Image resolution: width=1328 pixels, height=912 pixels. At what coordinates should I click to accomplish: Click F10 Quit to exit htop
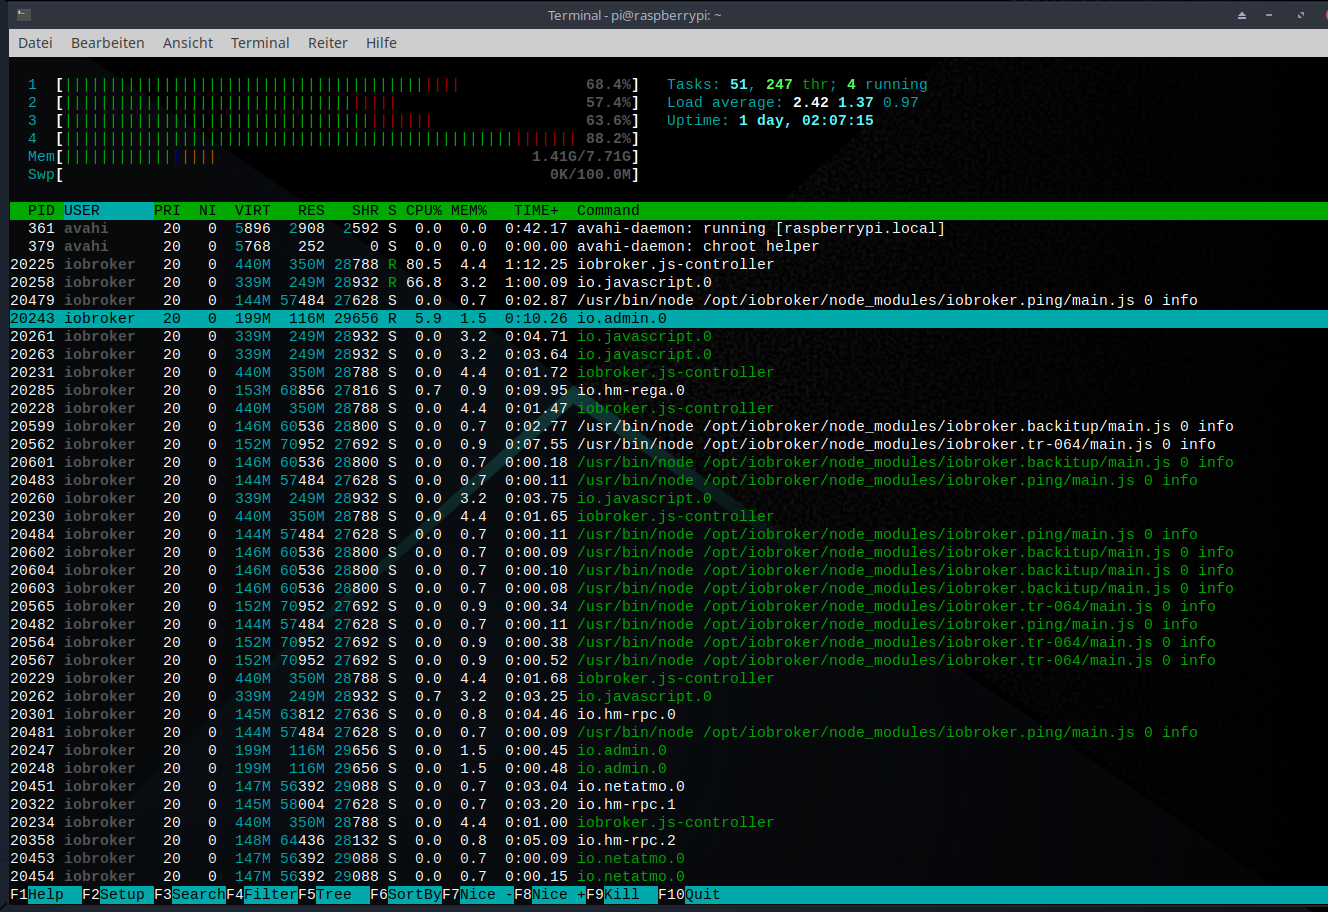point(702,894)
